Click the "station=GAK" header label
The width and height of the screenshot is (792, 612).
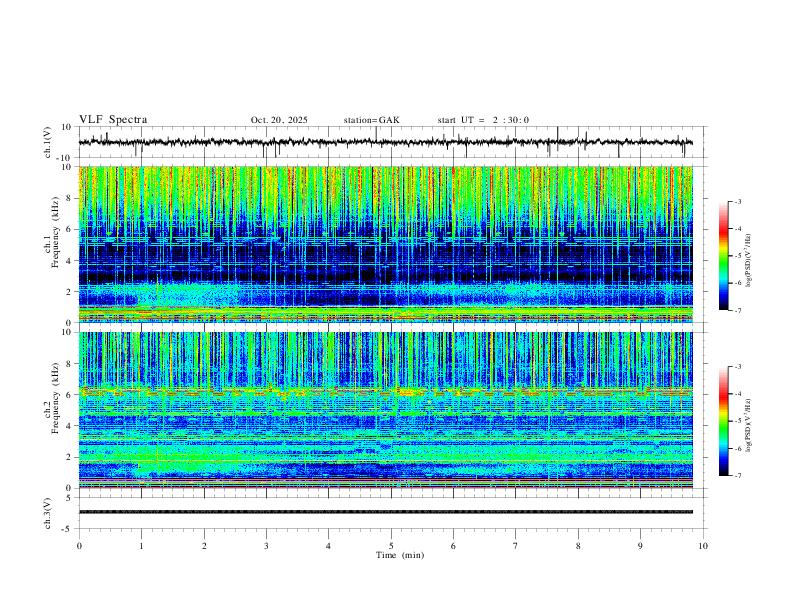[371, 120]
